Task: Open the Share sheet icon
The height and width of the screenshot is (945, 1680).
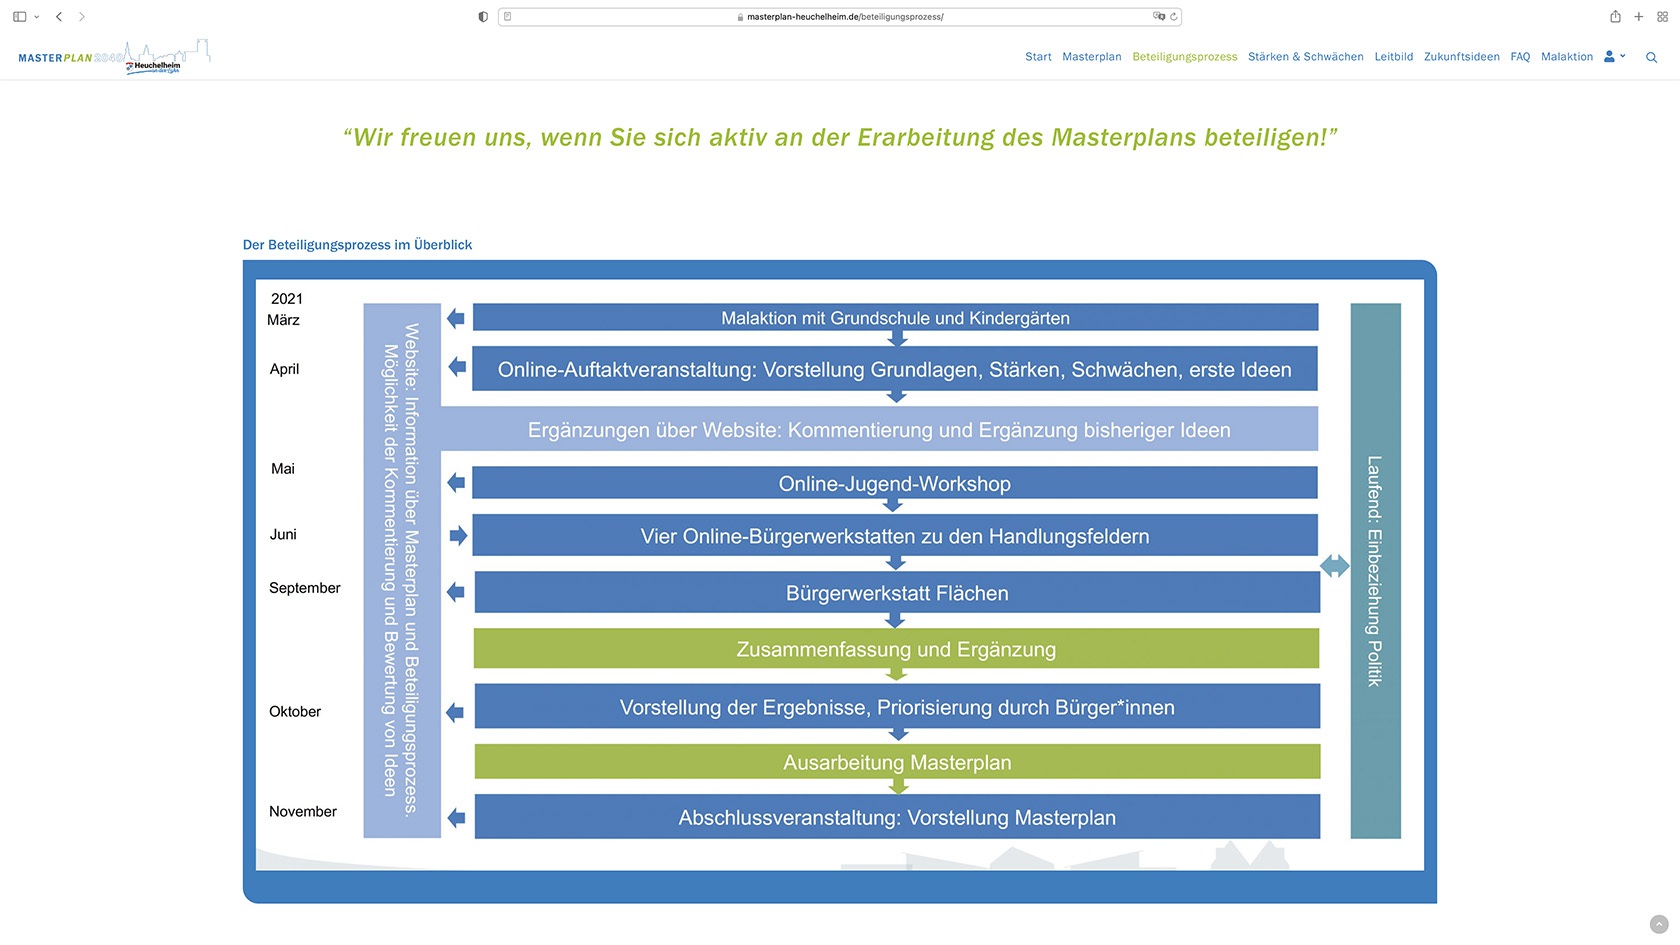Action: (1615, 17)
